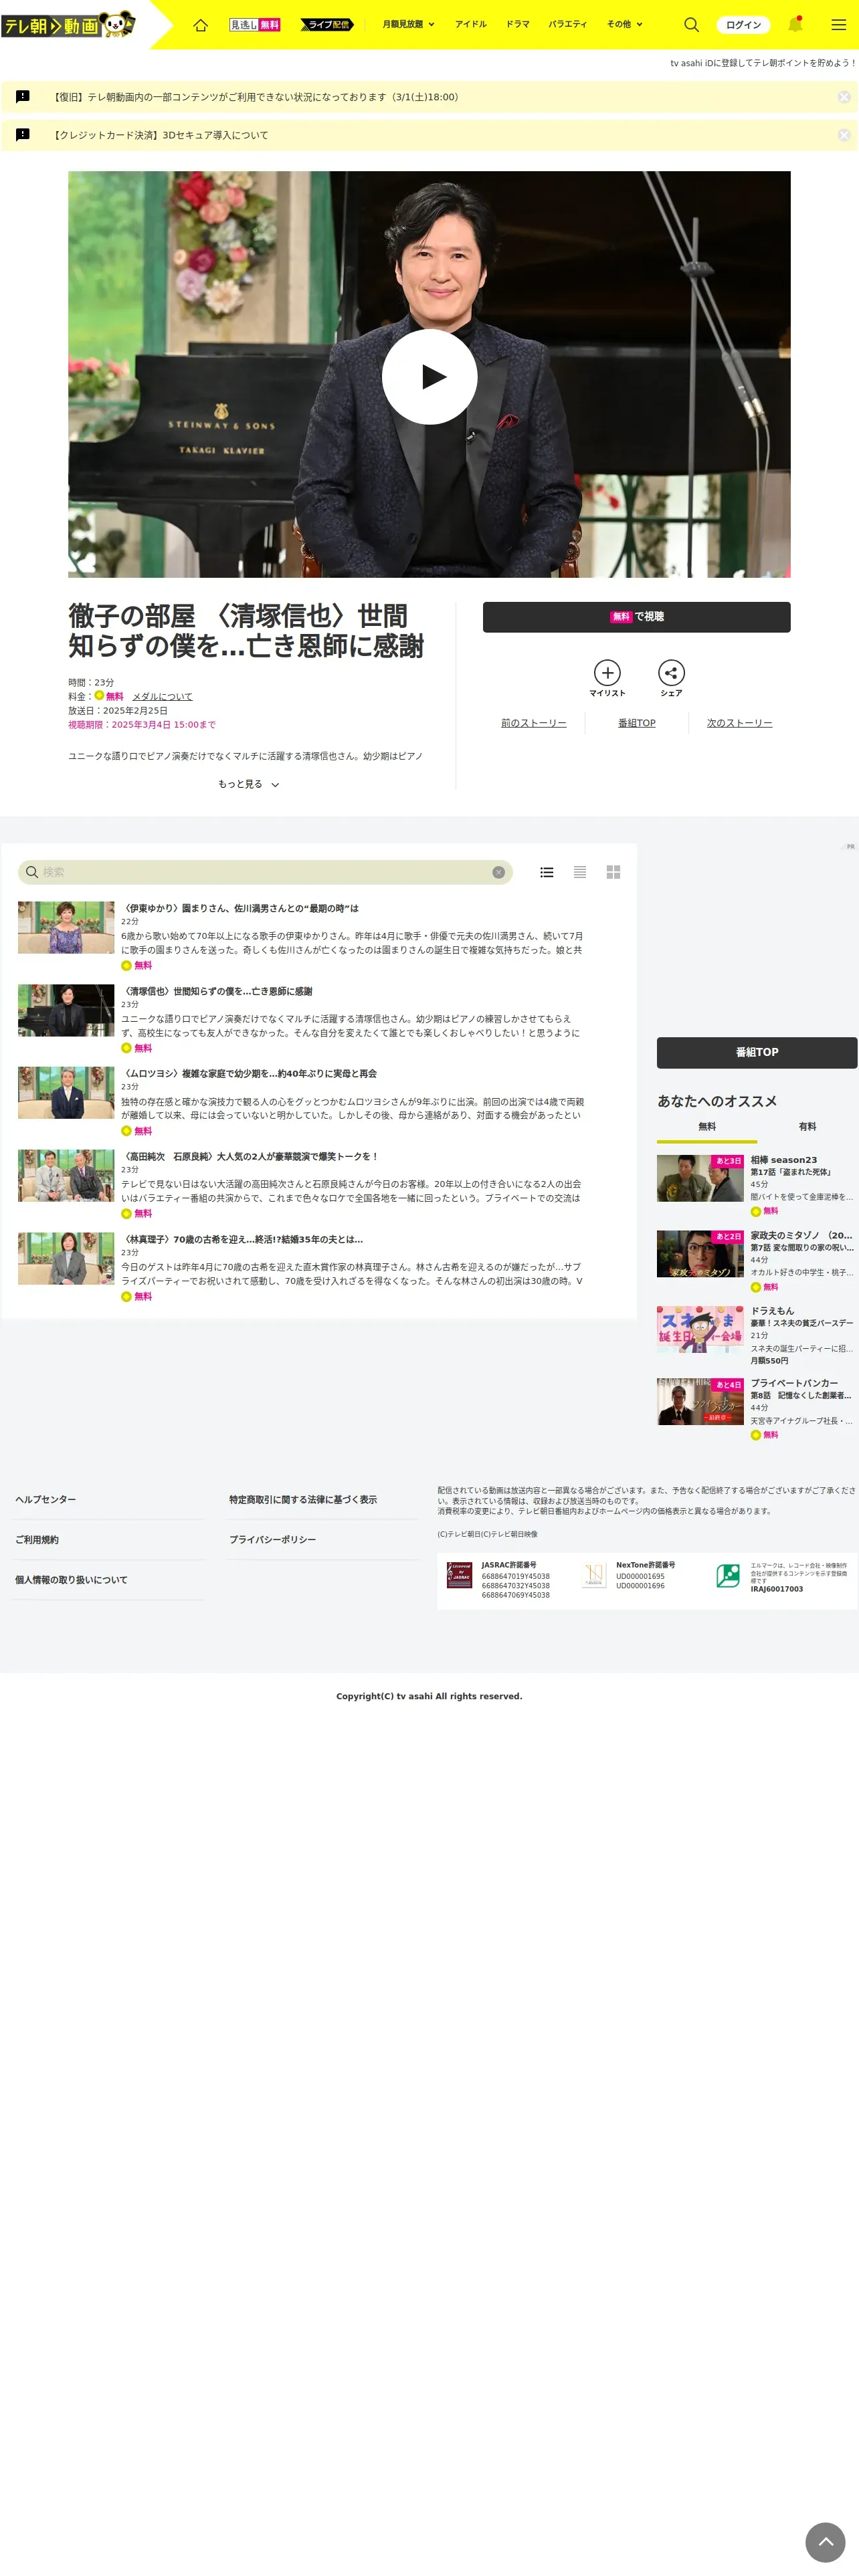
Task: Open the 番組TOP link under share
Action: (636, 723)
